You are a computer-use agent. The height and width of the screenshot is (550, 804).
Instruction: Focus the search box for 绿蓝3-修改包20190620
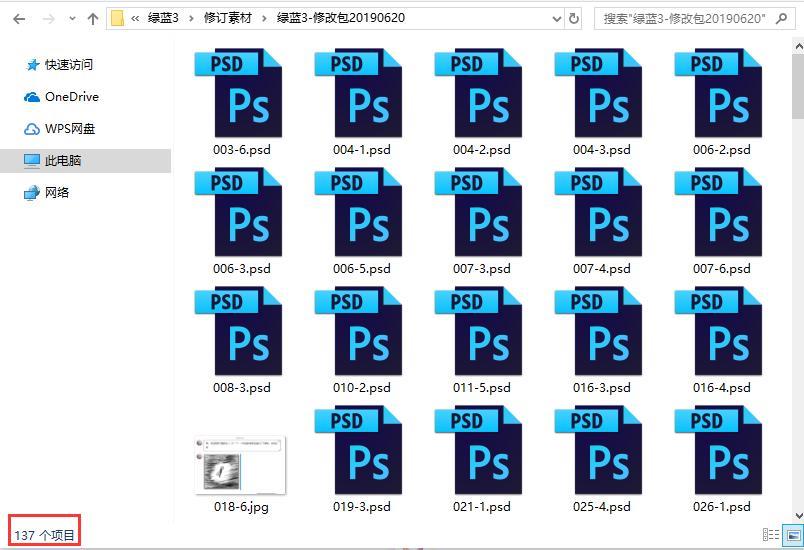[x=694, y=19]
